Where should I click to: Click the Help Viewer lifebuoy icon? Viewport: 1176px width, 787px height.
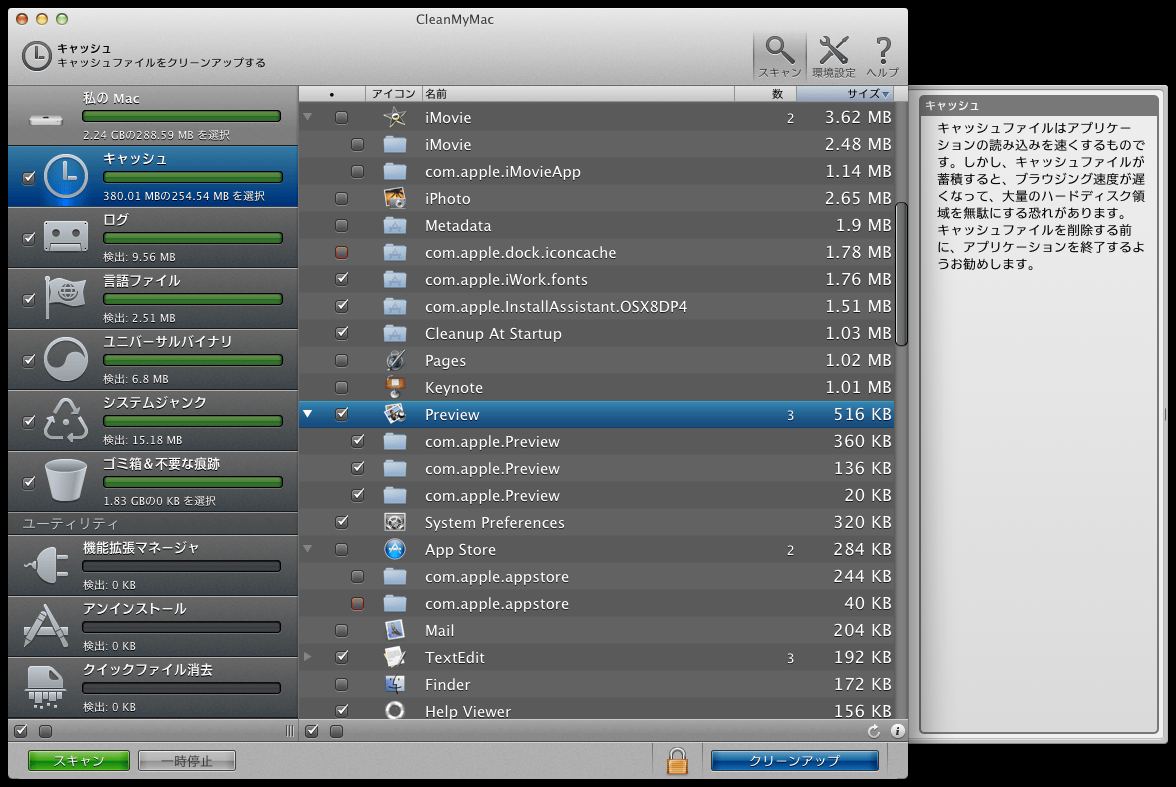coord(394,710)
